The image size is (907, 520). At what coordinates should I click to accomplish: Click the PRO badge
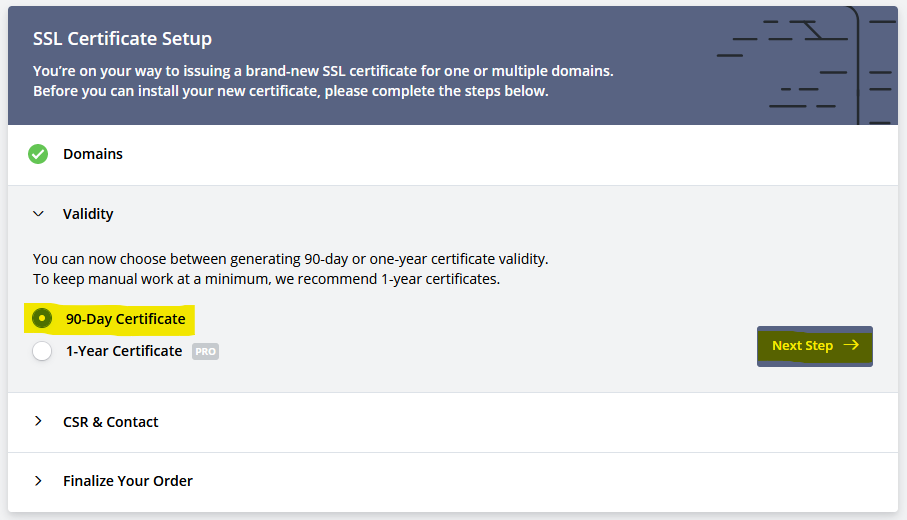[205, 352]
